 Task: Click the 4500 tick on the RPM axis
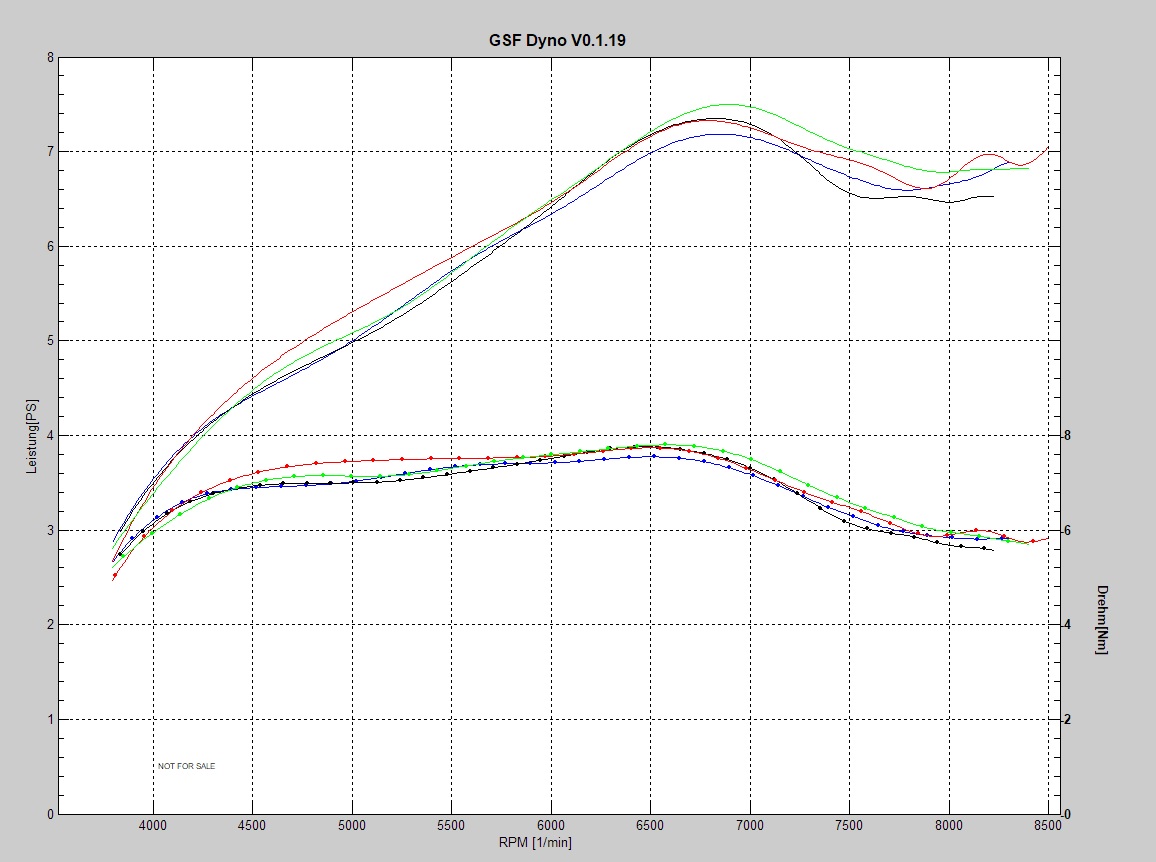click(x=252, y=825)
